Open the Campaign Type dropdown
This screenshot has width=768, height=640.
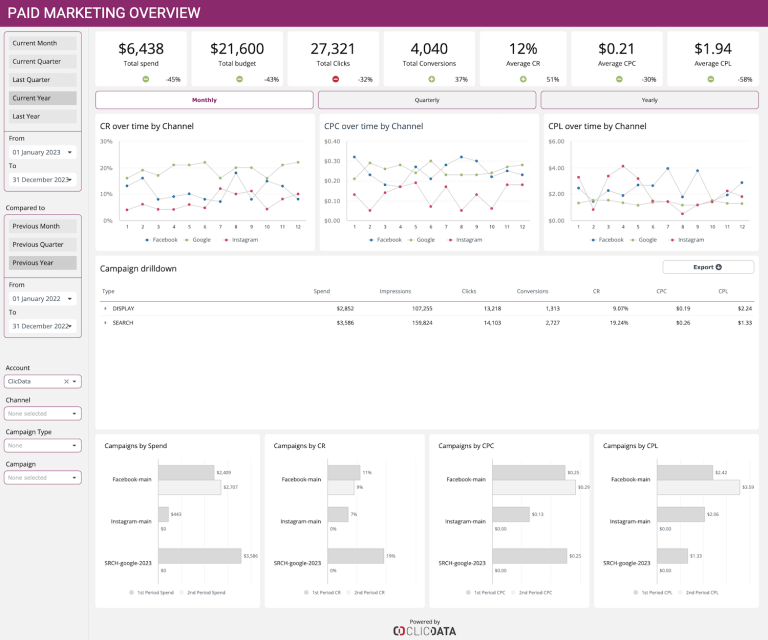point(43,445)
